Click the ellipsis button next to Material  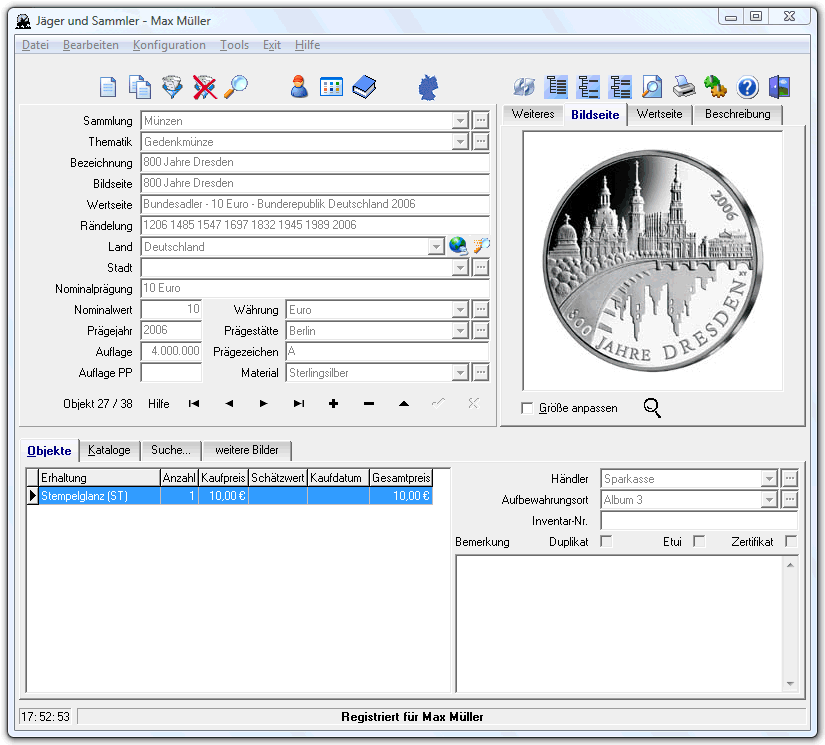[480, 372]
